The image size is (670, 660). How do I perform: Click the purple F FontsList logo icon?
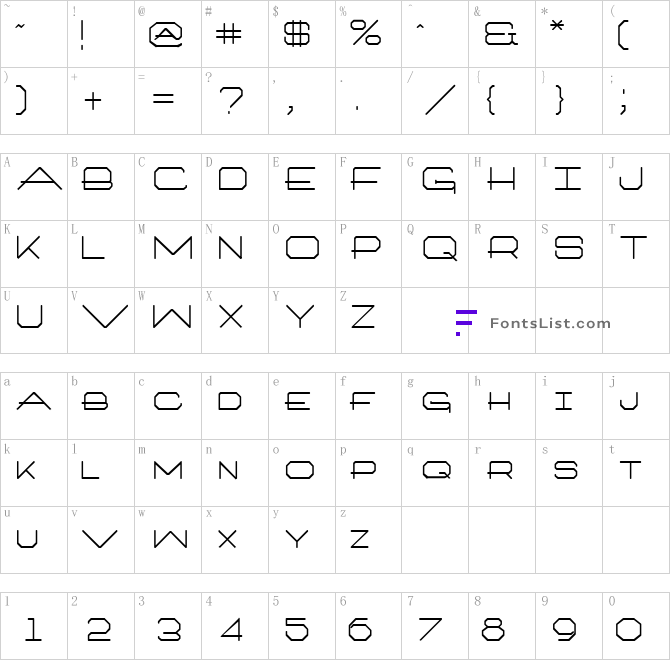[466, 323]
